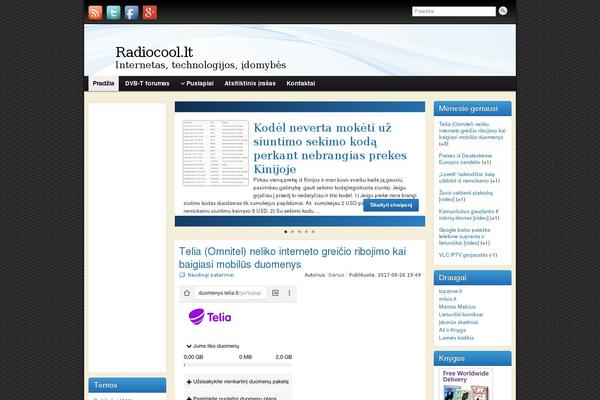
Task: Click the featured article table thumbnail
Action: click(x=216, y=153)
